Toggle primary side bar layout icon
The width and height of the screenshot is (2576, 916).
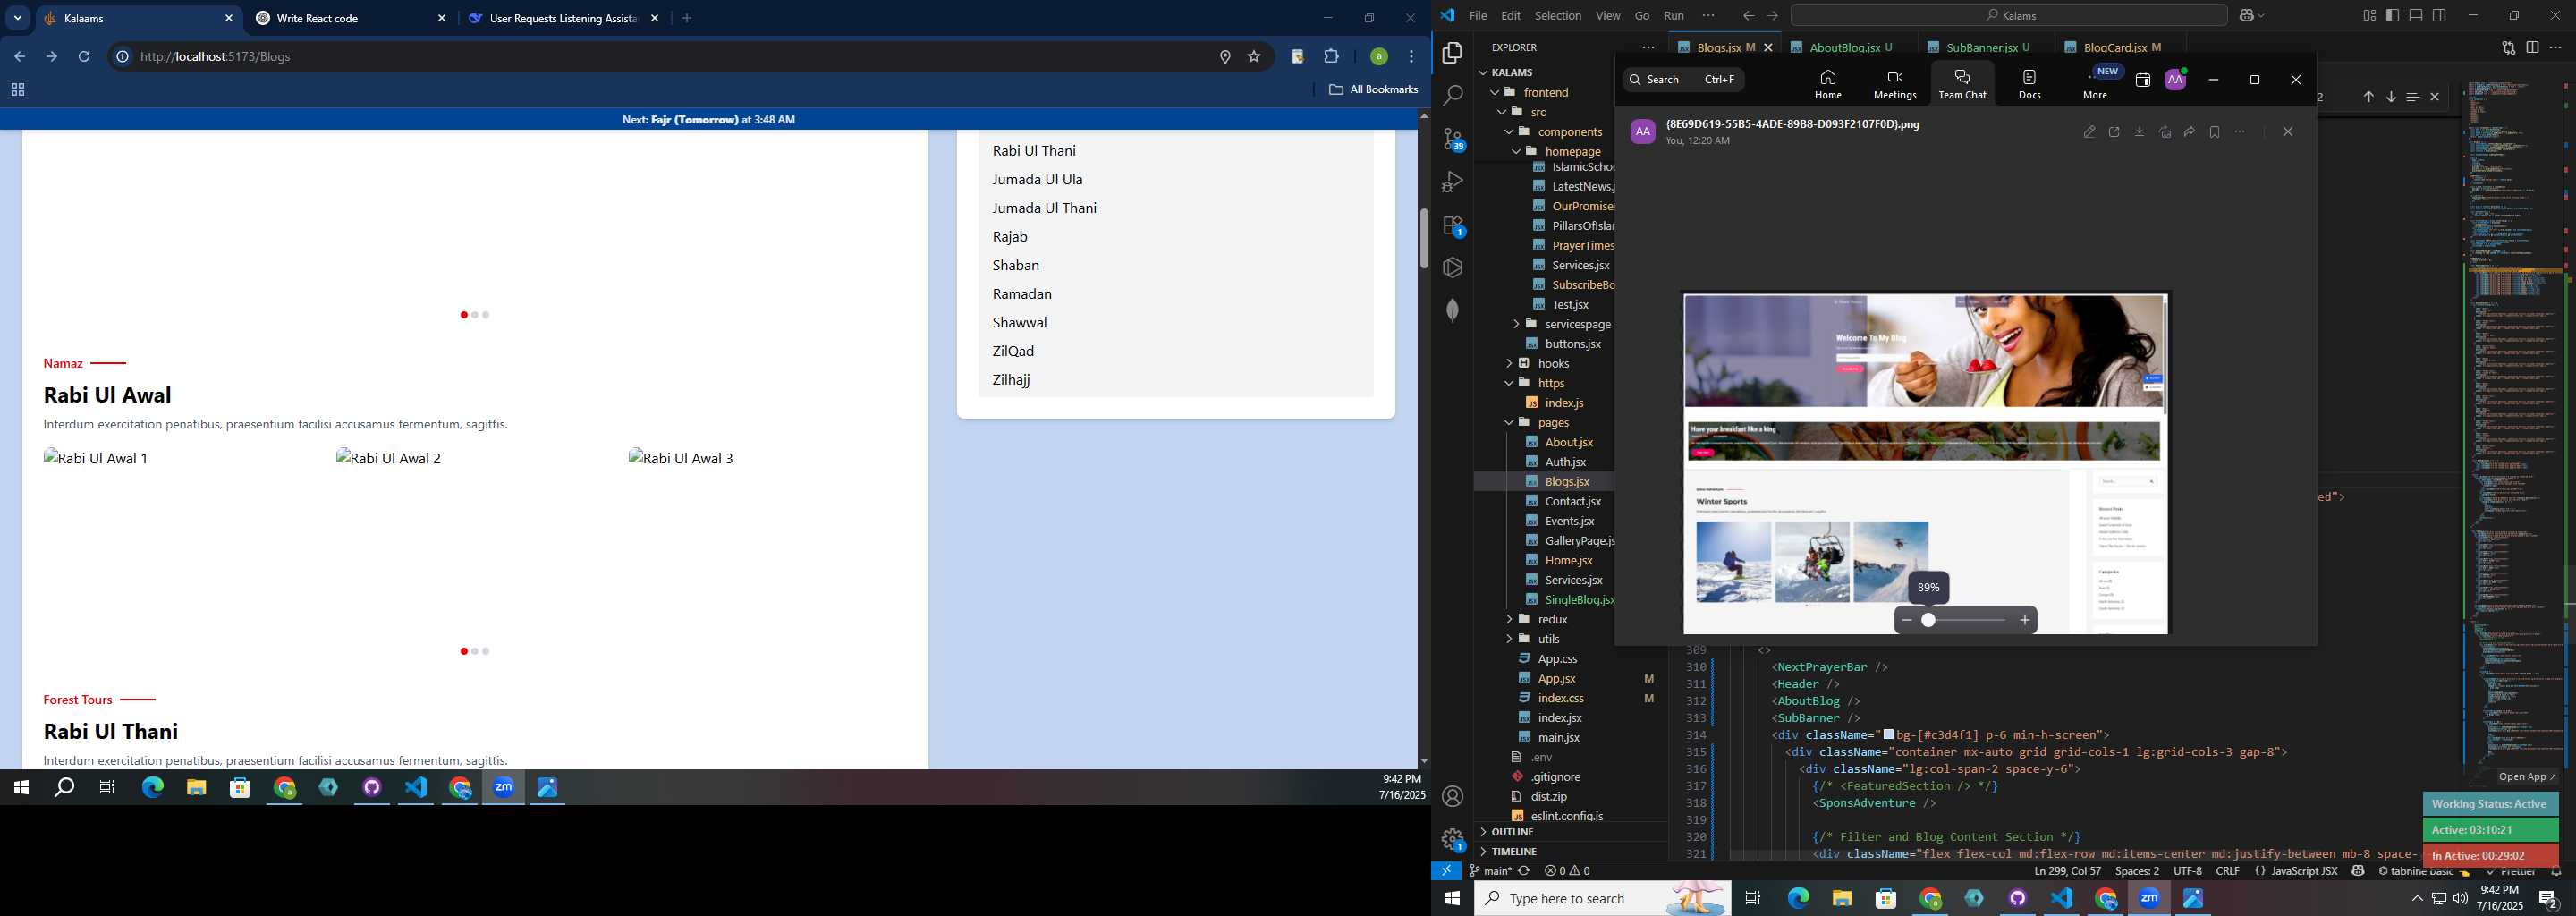tap(2392, 15)
